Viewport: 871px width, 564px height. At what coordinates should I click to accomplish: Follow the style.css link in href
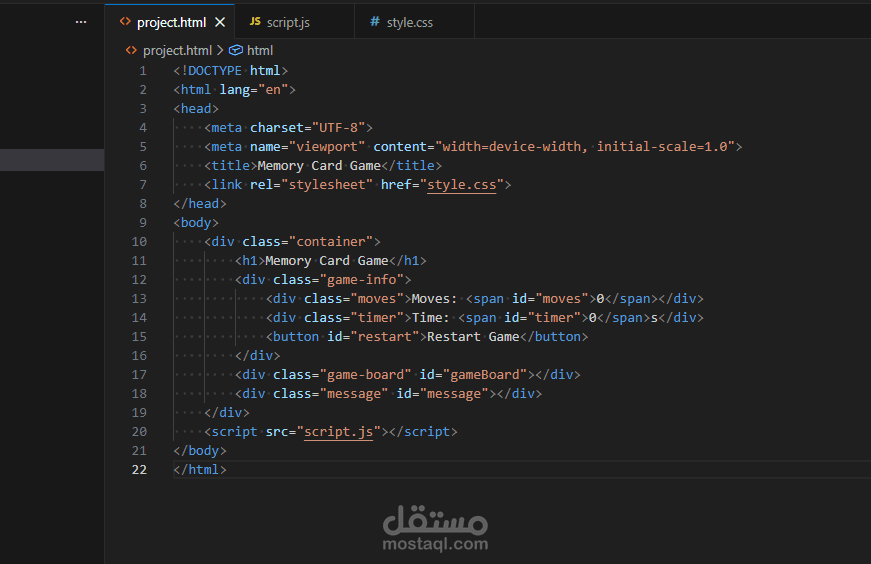[461, 184]
